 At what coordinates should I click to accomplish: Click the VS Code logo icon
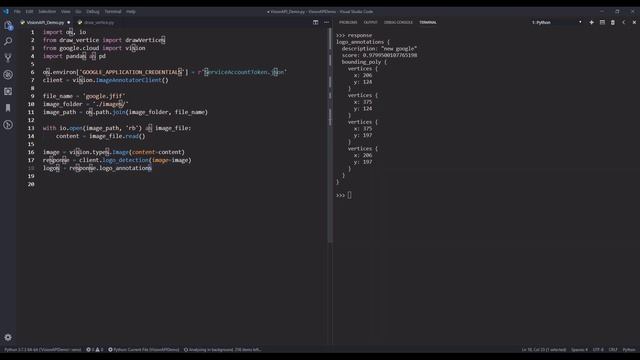pos(6,11)
